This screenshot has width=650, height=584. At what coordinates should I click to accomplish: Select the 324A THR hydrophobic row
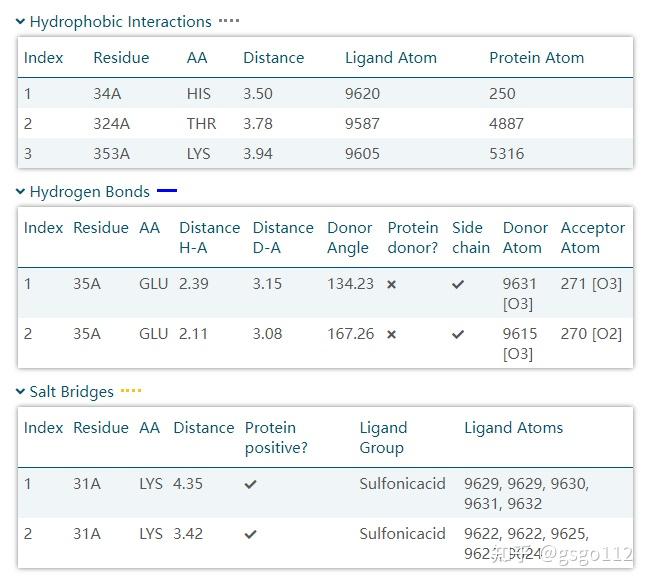coord(325,124)
